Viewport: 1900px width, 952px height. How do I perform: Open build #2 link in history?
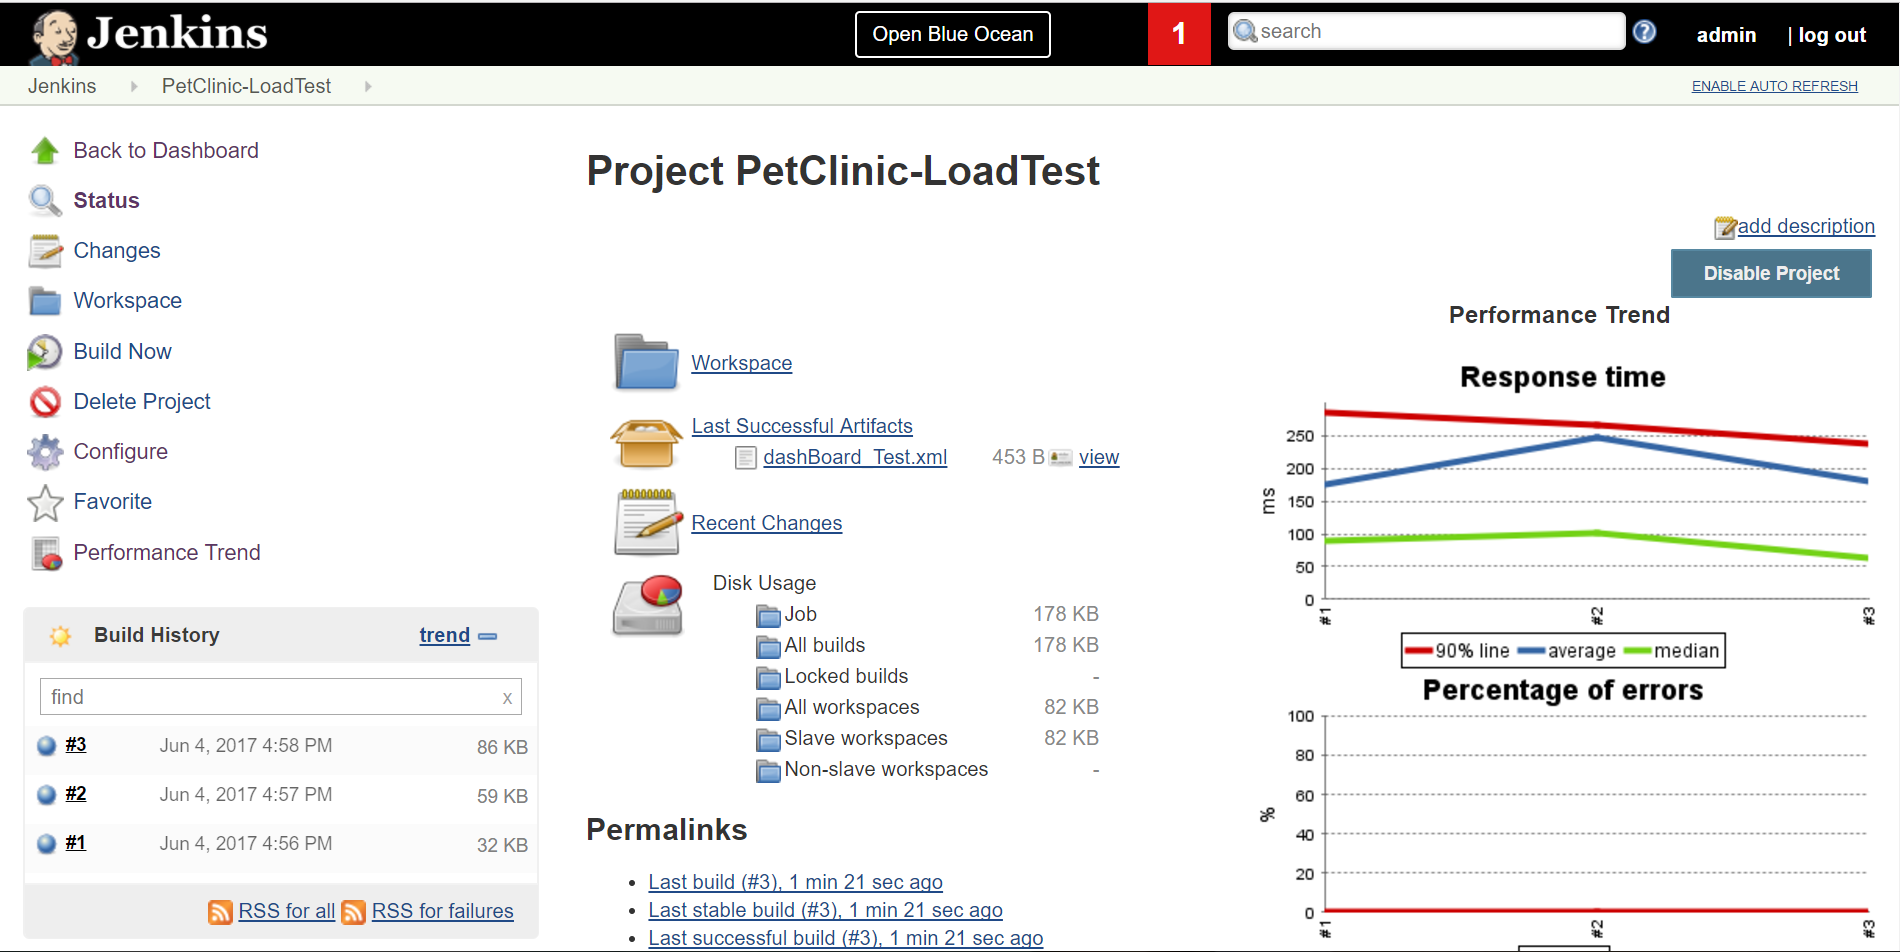click(76, 794)
